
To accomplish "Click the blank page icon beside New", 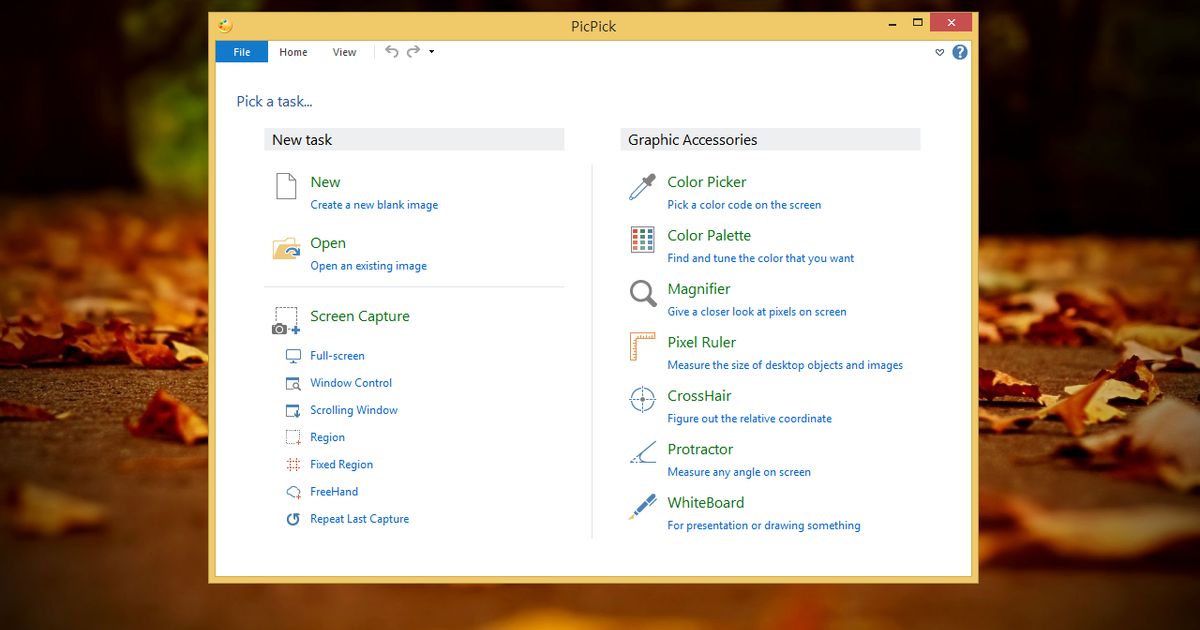I will pyautogui.click(x=287, y=187).
